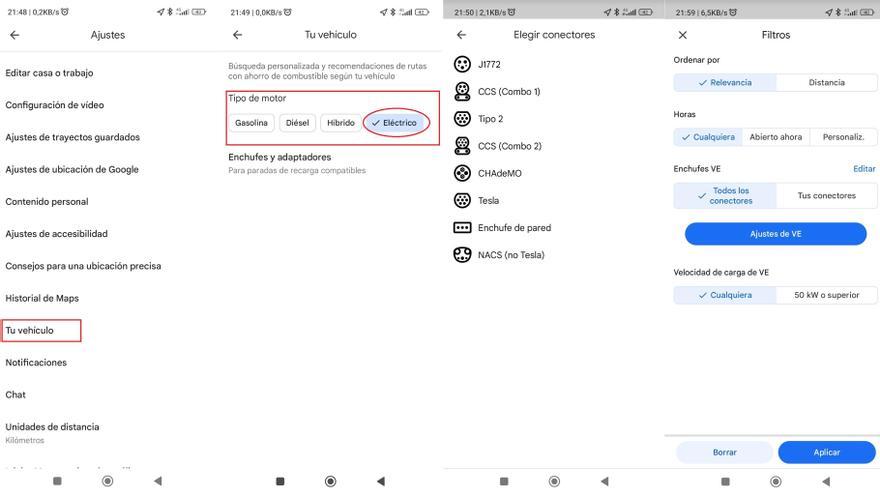Open Chat settings
Screen dimensions: 880x495
point(15,395)
